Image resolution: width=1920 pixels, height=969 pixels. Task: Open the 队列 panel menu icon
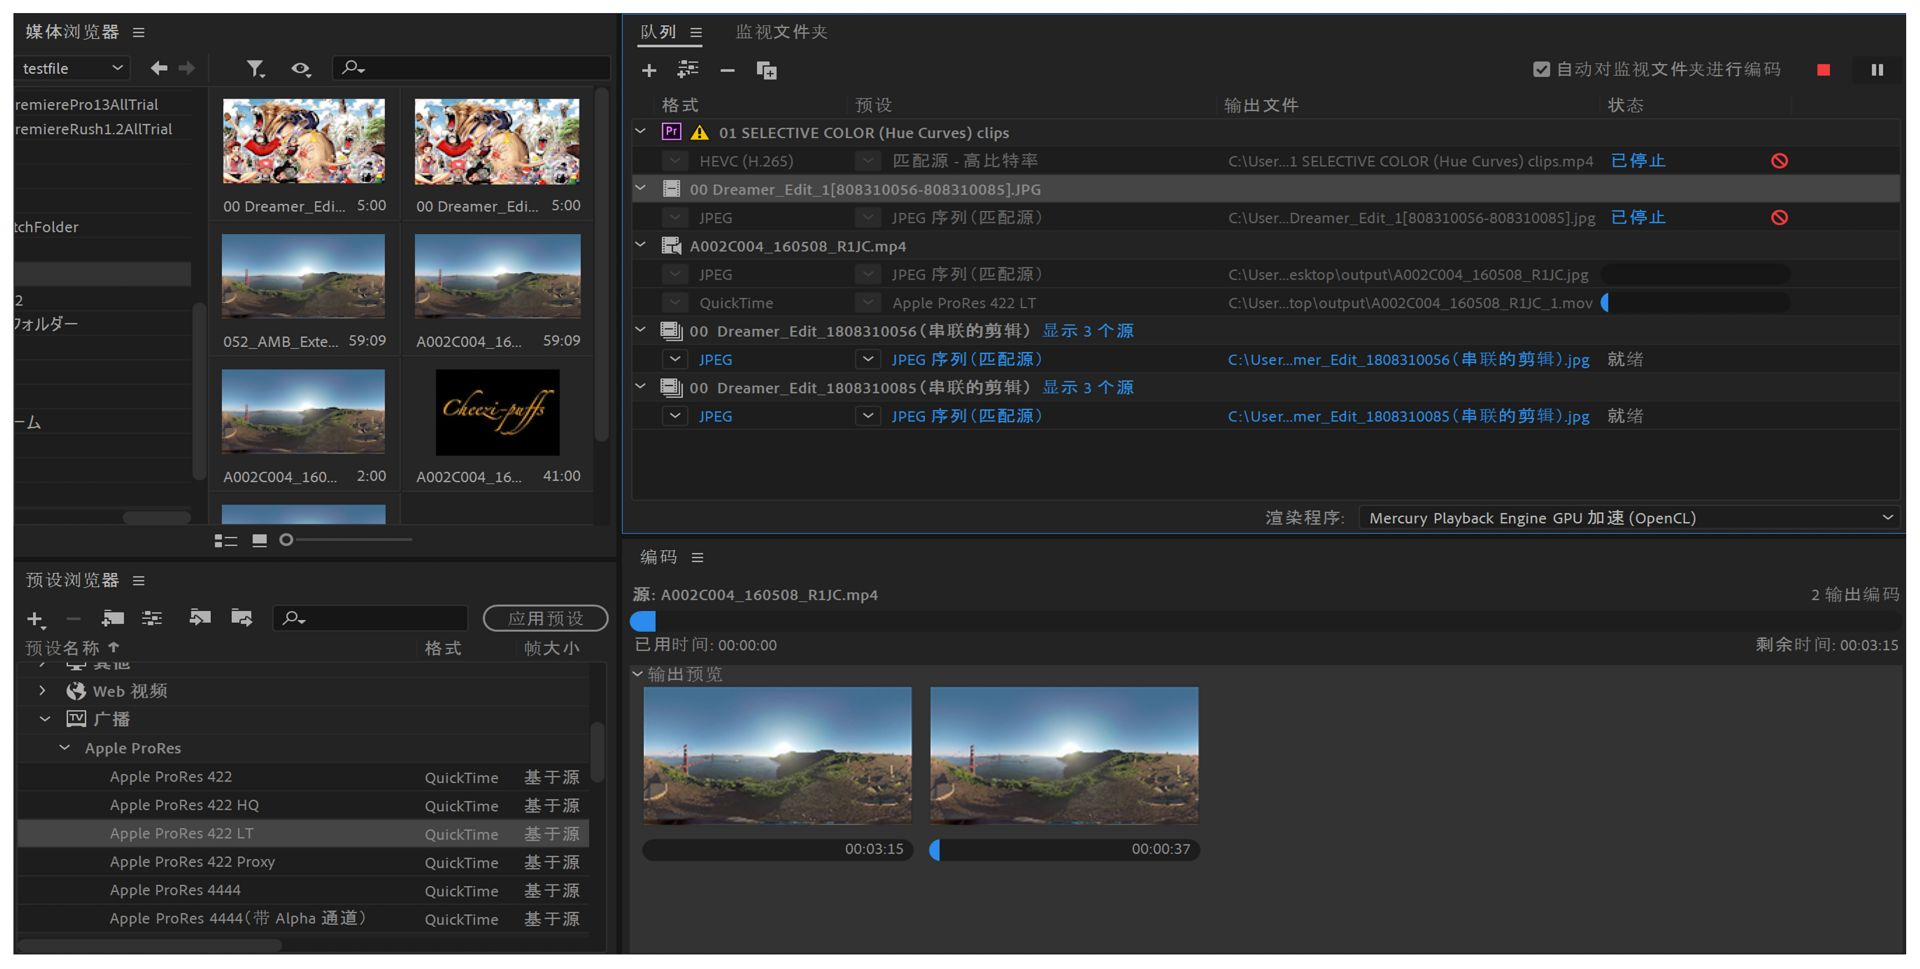point(696,32)
